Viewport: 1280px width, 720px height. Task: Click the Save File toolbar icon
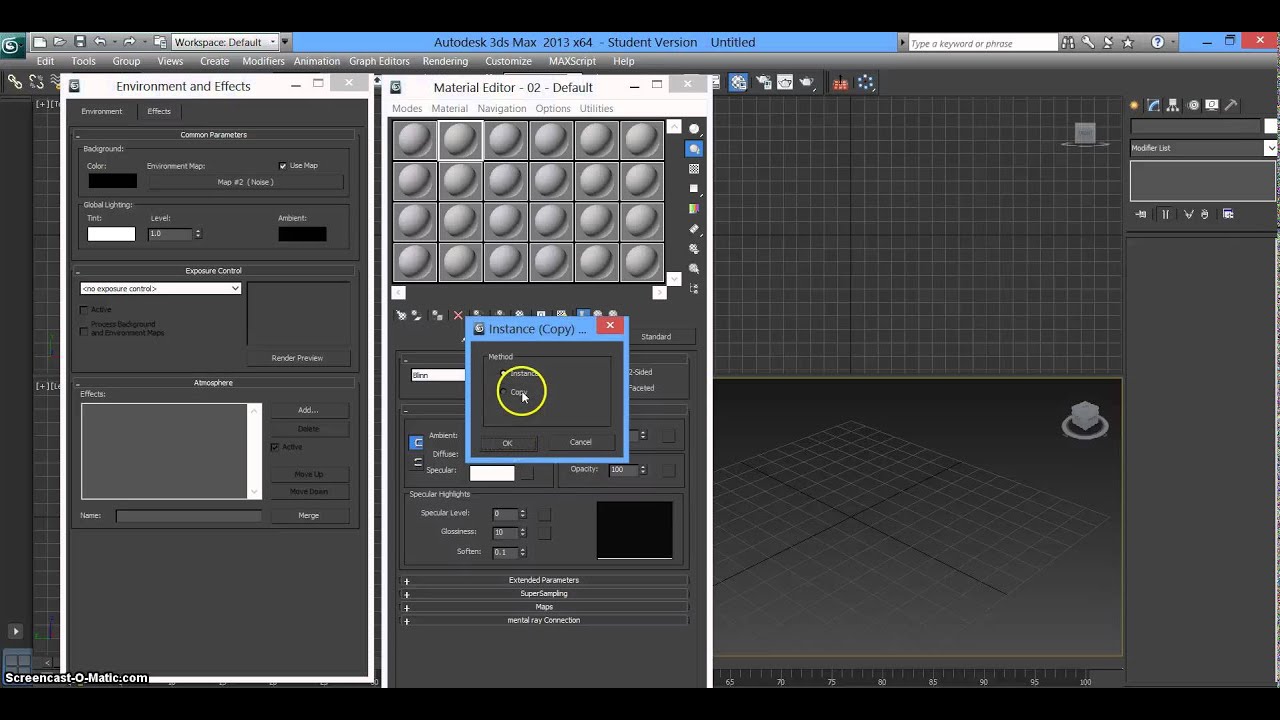[x=79, y=42]
